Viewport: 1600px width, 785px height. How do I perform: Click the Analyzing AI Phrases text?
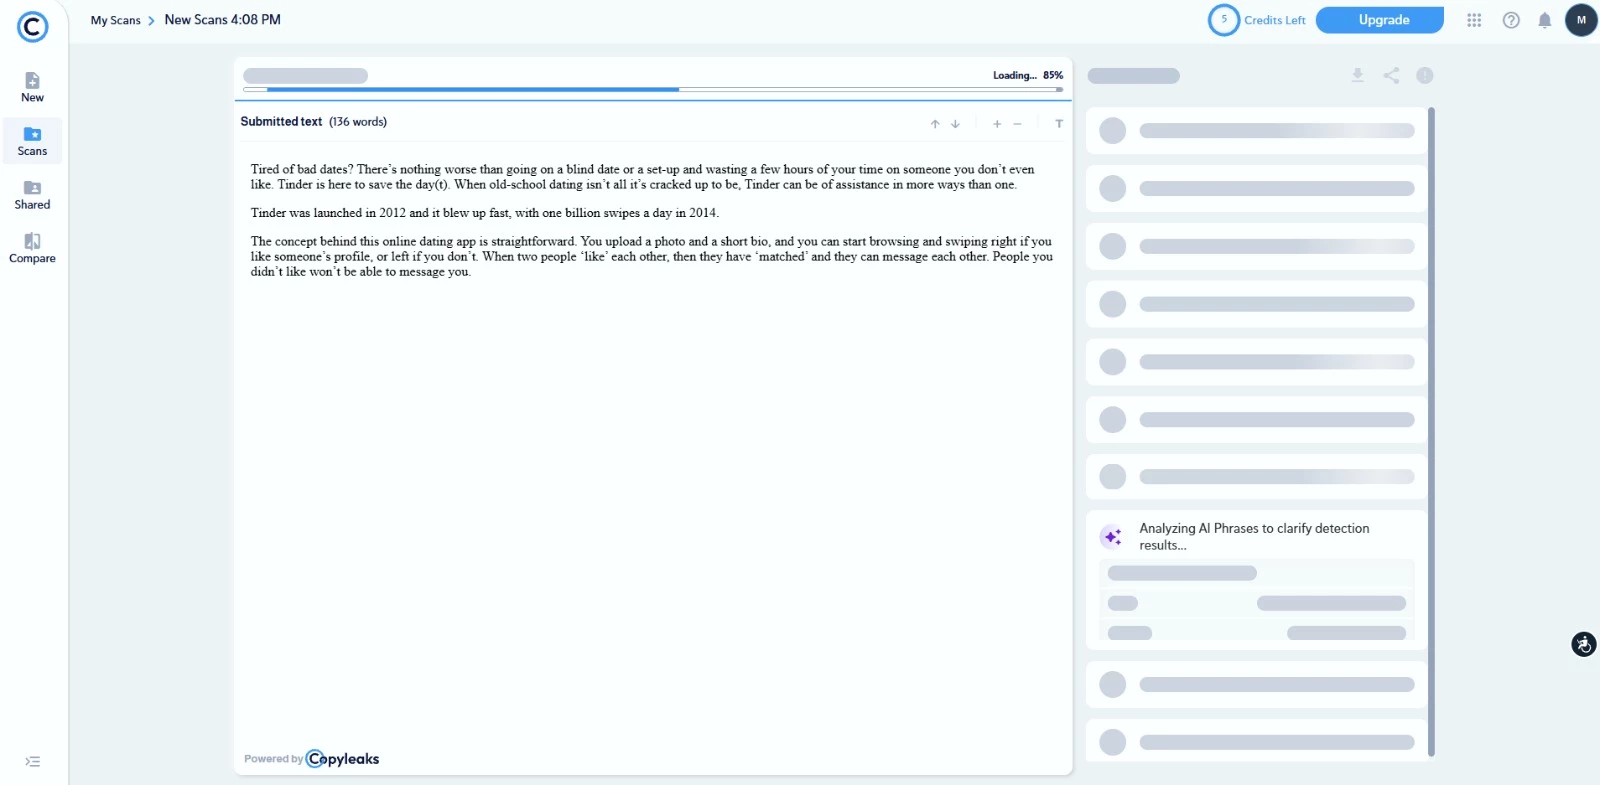click(1254, 537)
